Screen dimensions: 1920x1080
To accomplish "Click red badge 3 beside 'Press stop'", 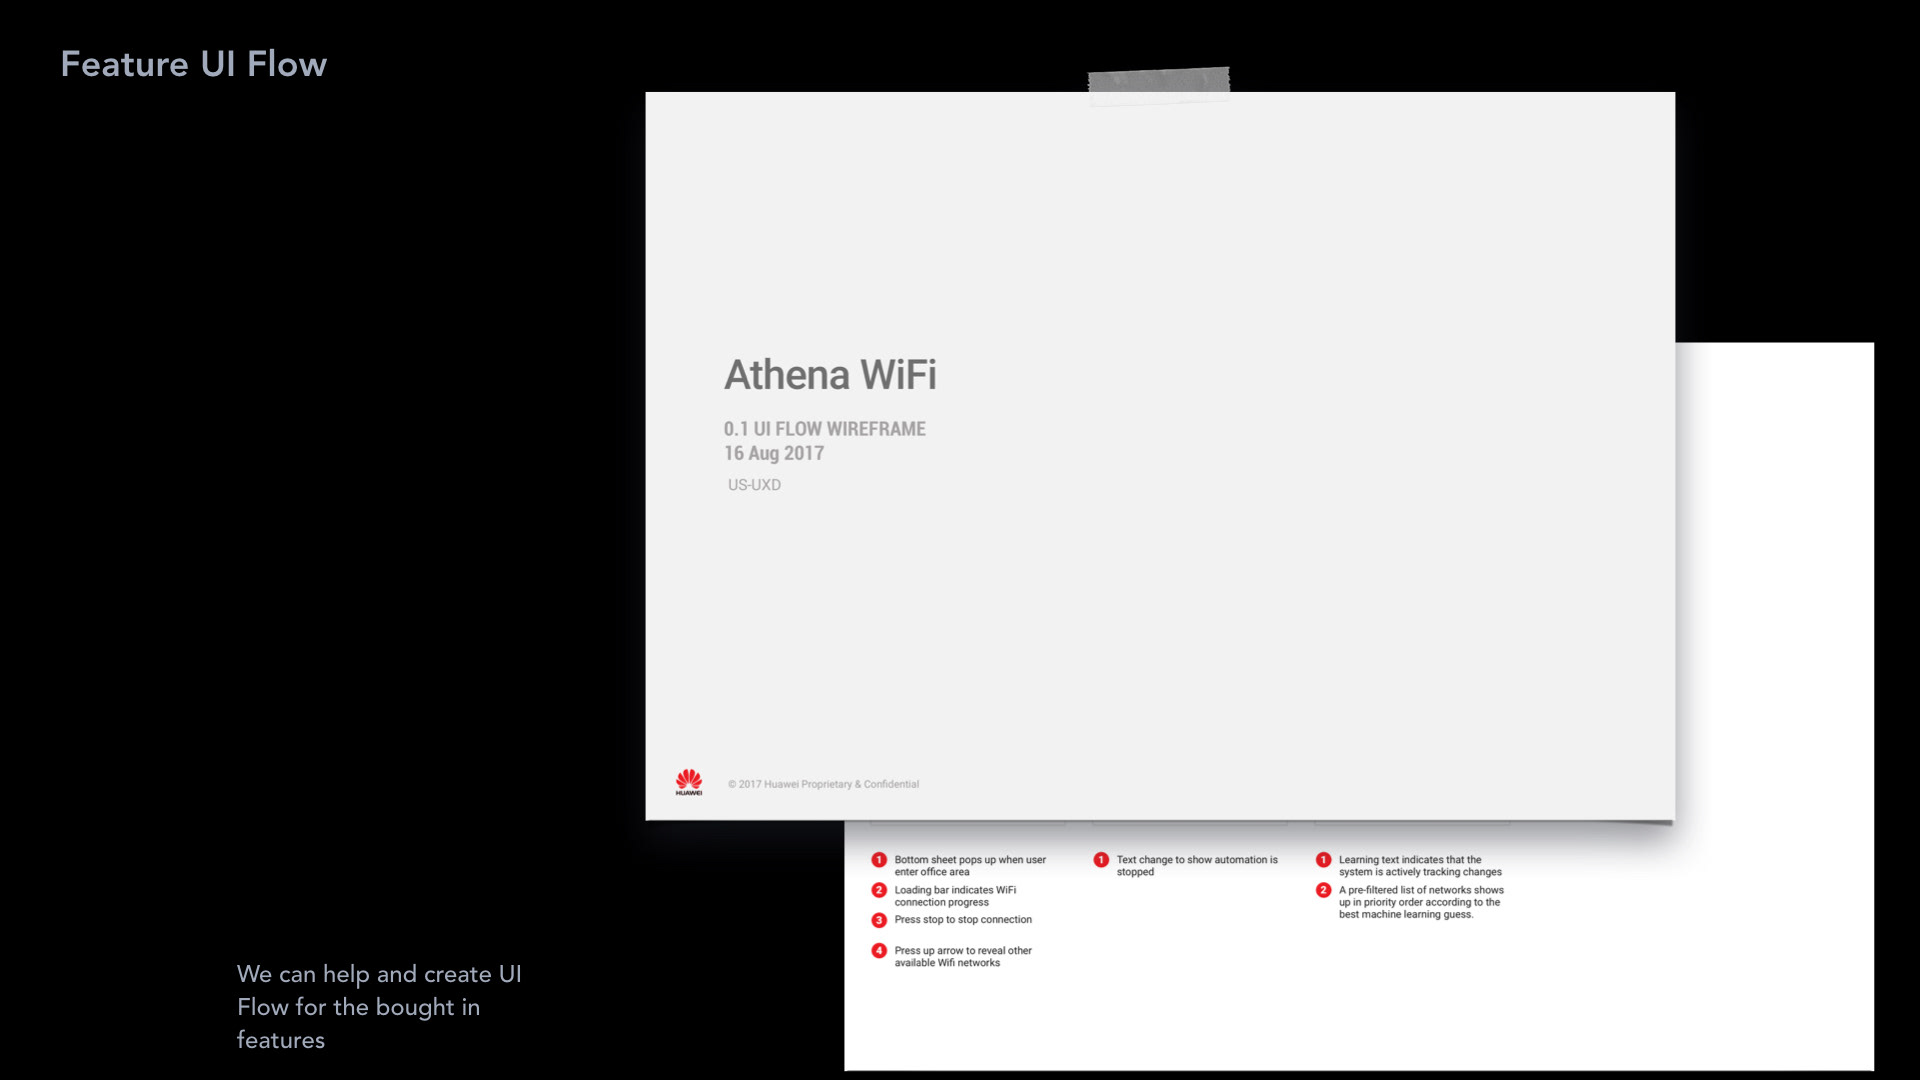I will coord(879,920).
